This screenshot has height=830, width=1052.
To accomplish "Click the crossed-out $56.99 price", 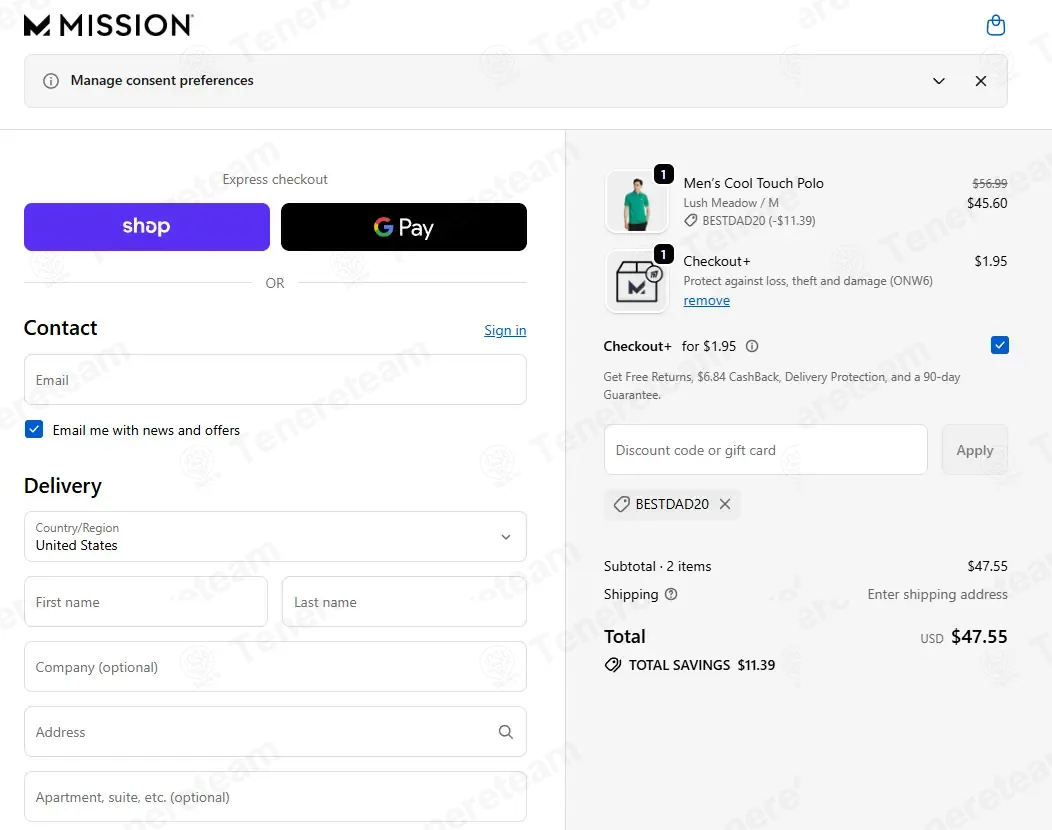I will (x=990, y=183).
